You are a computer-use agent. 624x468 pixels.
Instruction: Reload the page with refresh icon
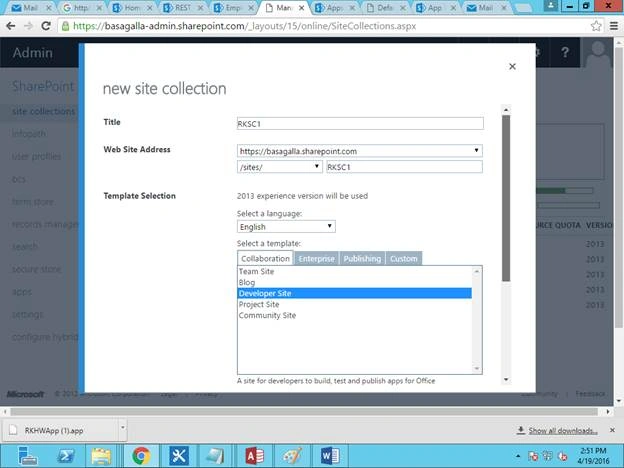[x=46, y=26]
